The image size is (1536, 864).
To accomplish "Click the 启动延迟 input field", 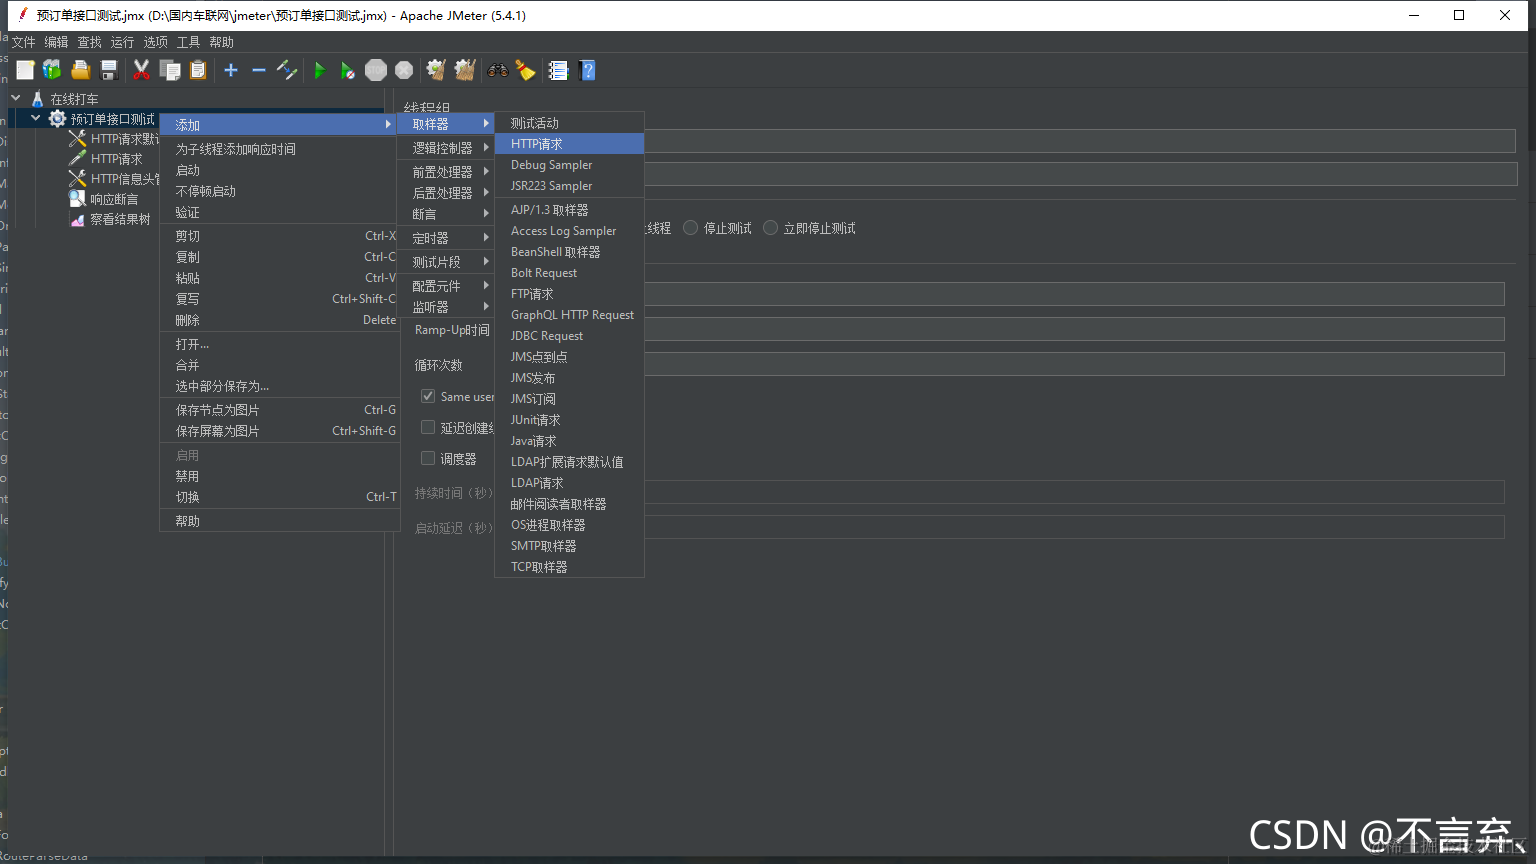I will click(1074, 527).
